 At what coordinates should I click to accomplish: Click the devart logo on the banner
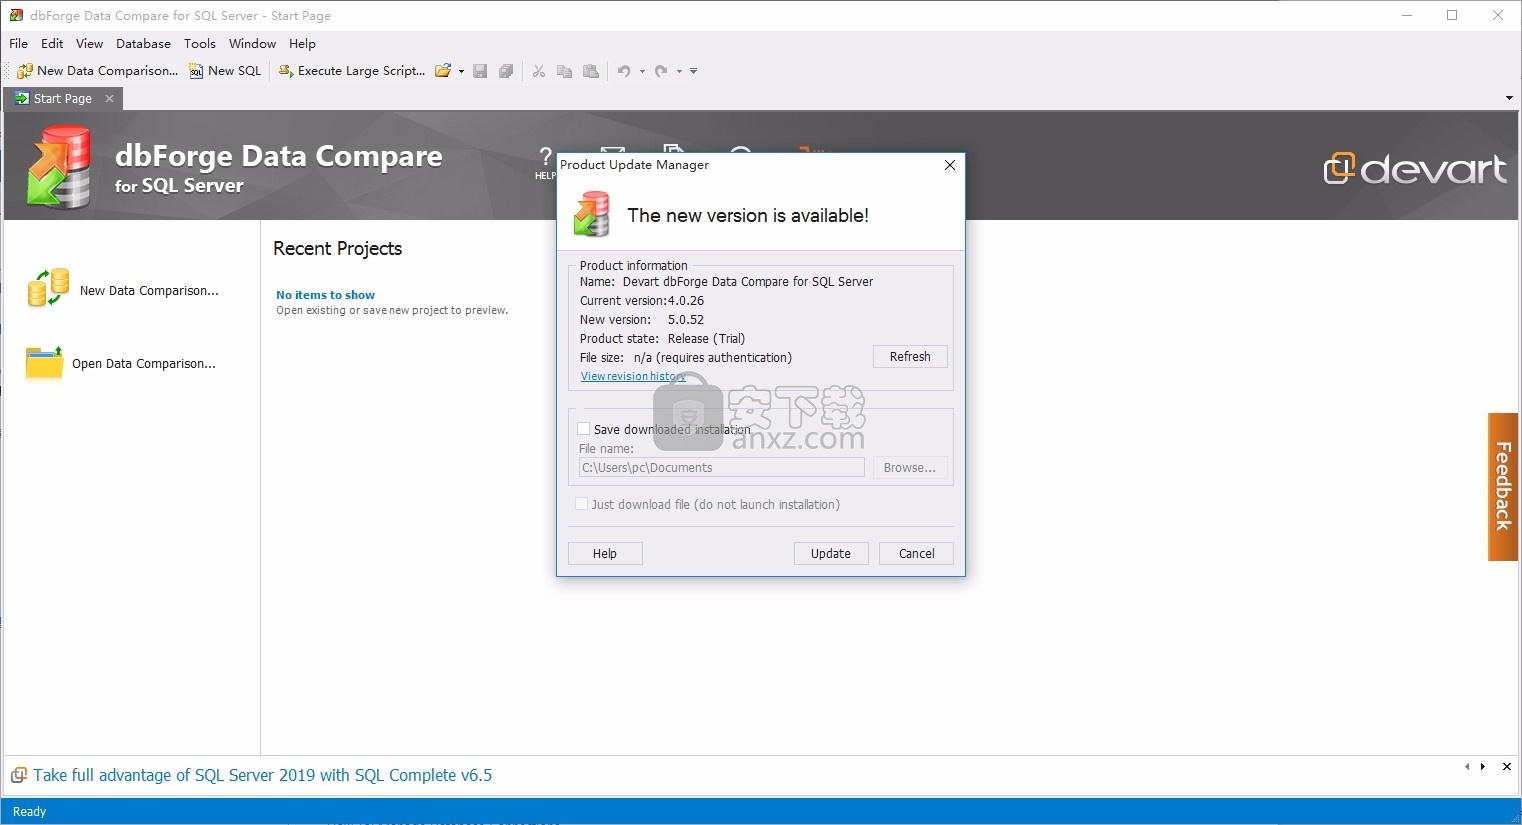[x=1415, y=169]
